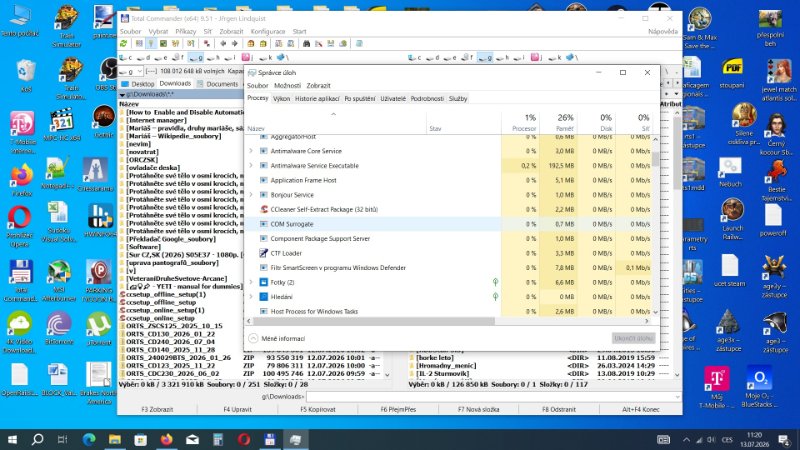Switch to Historie aplikací tab
This screenshot has width=800, height=450.
point(317,98)
